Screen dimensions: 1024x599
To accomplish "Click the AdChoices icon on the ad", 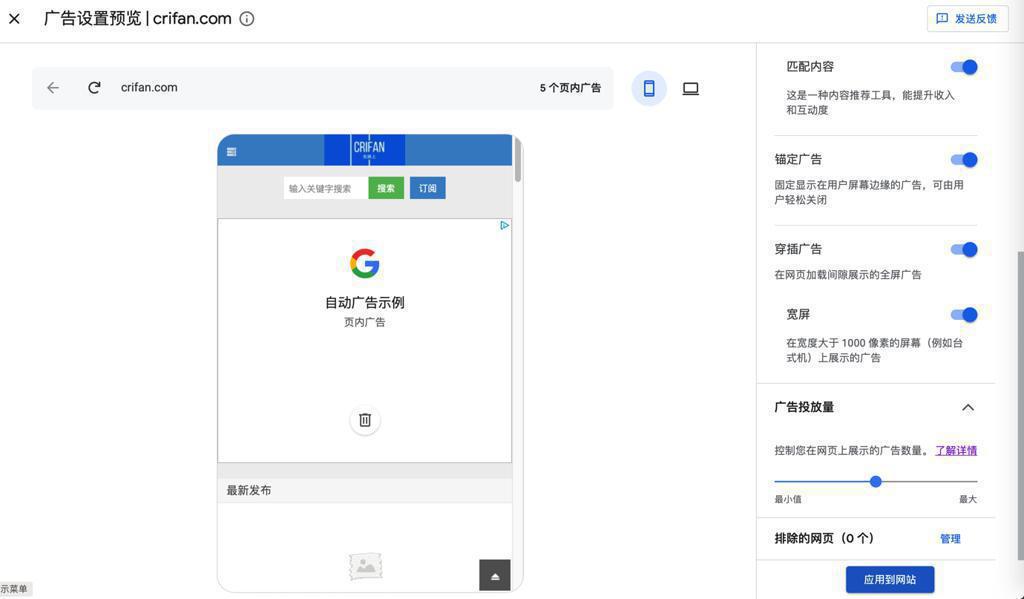I will click(x=504, y=225).
